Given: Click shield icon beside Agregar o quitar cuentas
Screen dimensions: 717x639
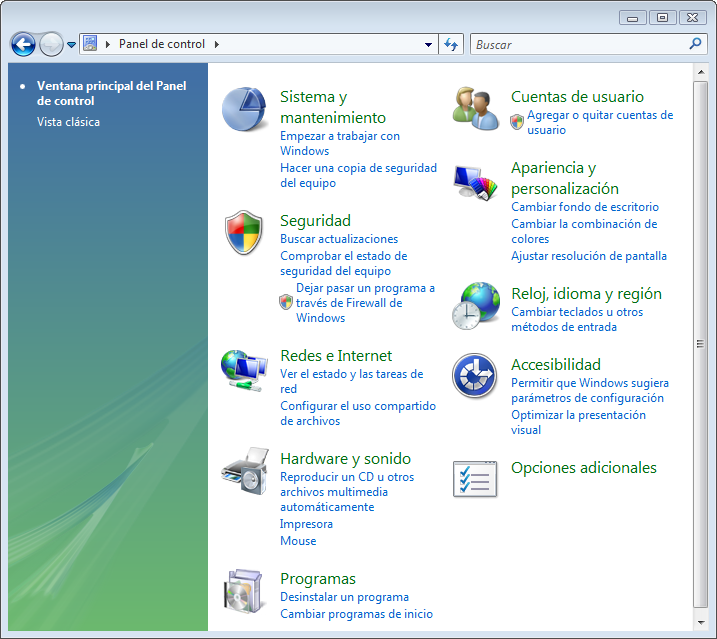Looking at the screenshot, I should (x=517, y=122).
